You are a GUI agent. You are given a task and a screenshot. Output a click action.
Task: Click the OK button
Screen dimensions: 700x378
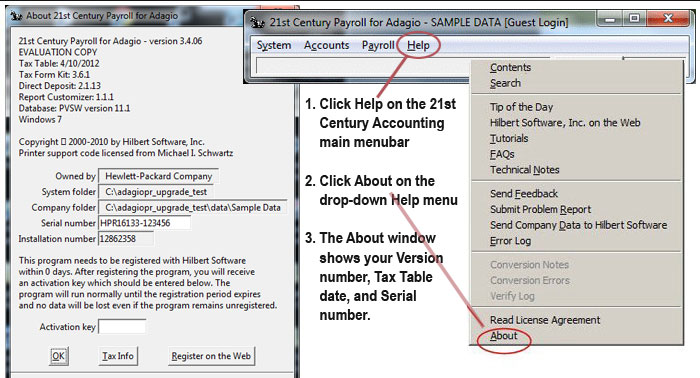(58, 356)
